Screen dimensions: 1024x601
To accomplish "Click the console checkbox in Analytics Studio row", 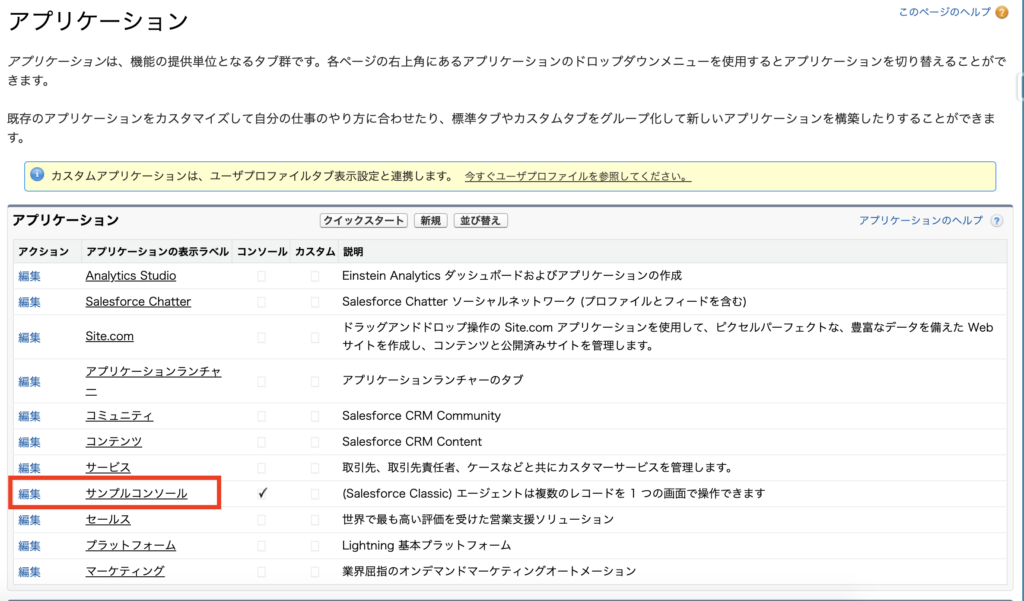I will [x=261, y=276].
